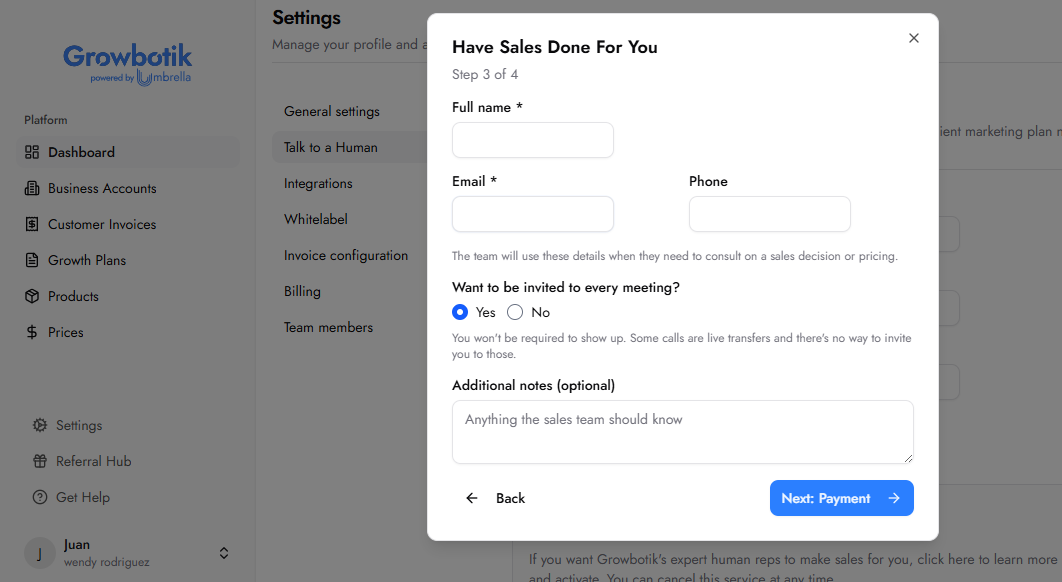Viewport: 1062px width, 582px height.
Task: Click the Prices dollar sign icon
Action: [32, 332]
